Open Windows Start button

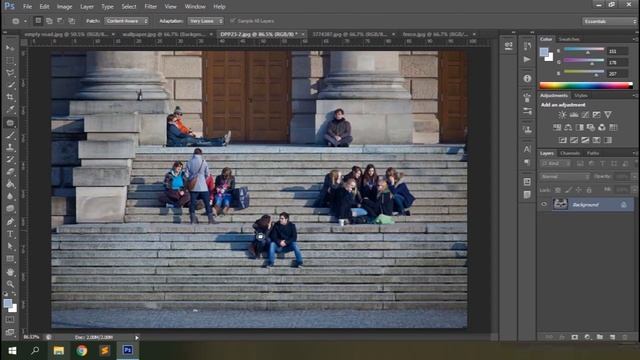[12, 351]
